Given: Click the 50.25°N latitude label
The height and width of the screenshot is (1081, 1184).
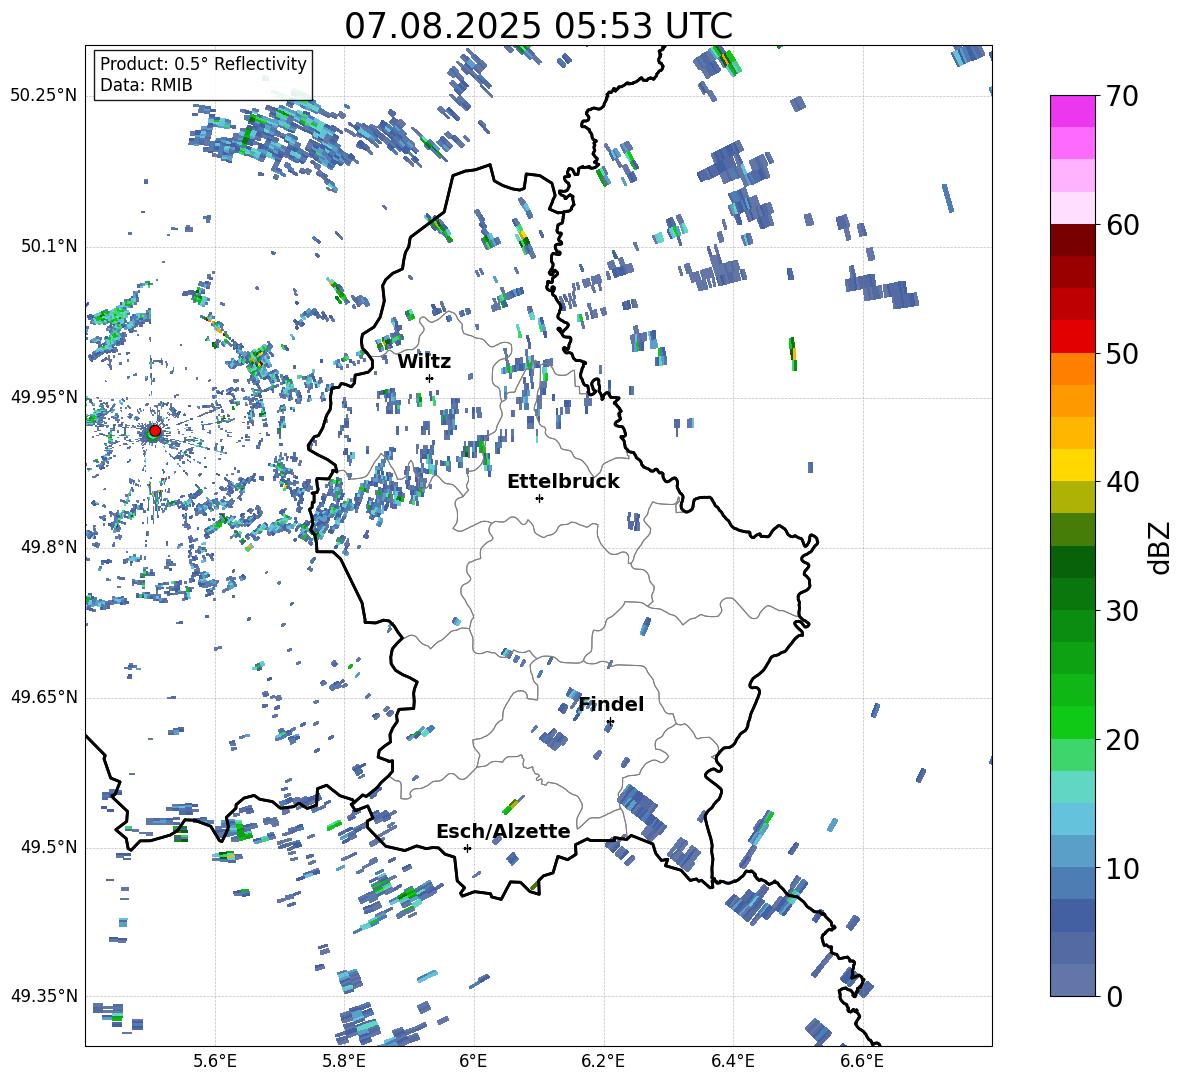Looking at the screenshot, I should (x=44, y=96).
